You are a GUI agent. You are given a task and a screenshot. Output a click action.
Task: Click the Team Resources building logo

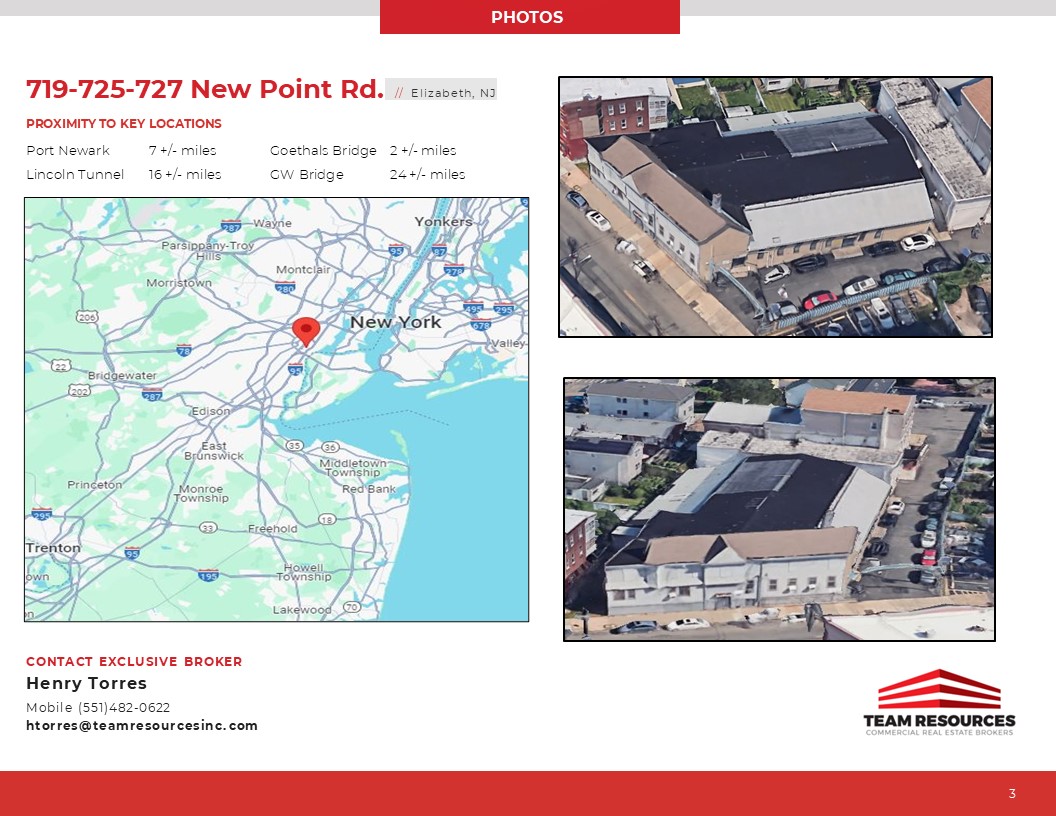(939, 689)
